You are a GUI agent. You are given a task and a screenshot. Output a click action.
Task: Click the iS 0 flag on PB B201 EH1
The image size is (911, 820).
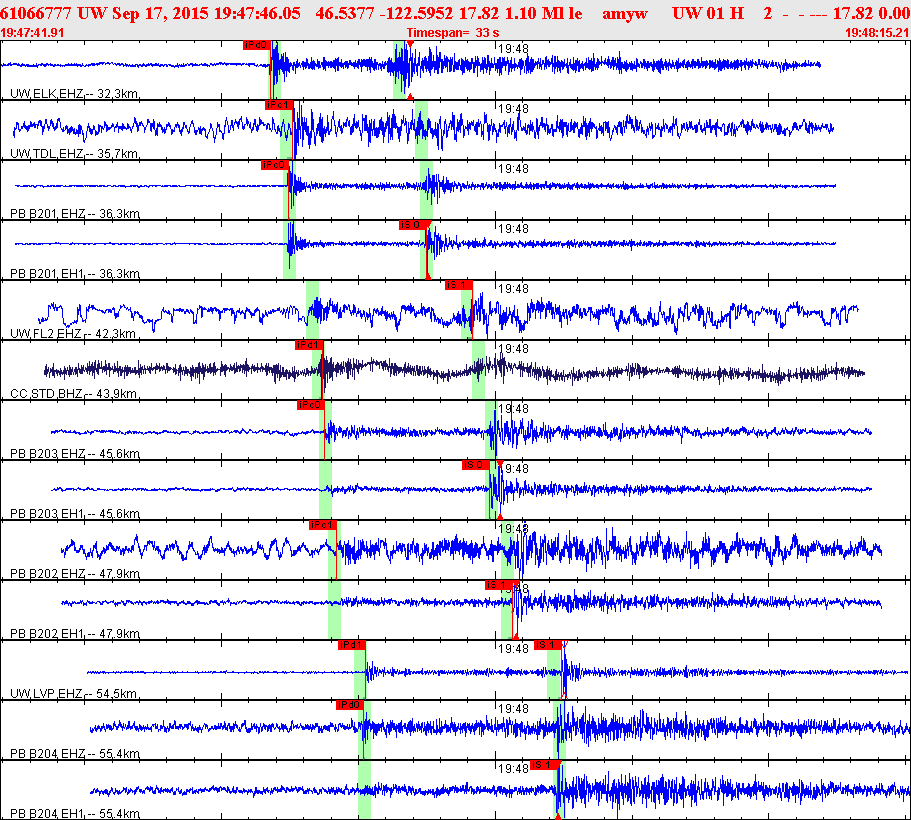coord(413,225)
